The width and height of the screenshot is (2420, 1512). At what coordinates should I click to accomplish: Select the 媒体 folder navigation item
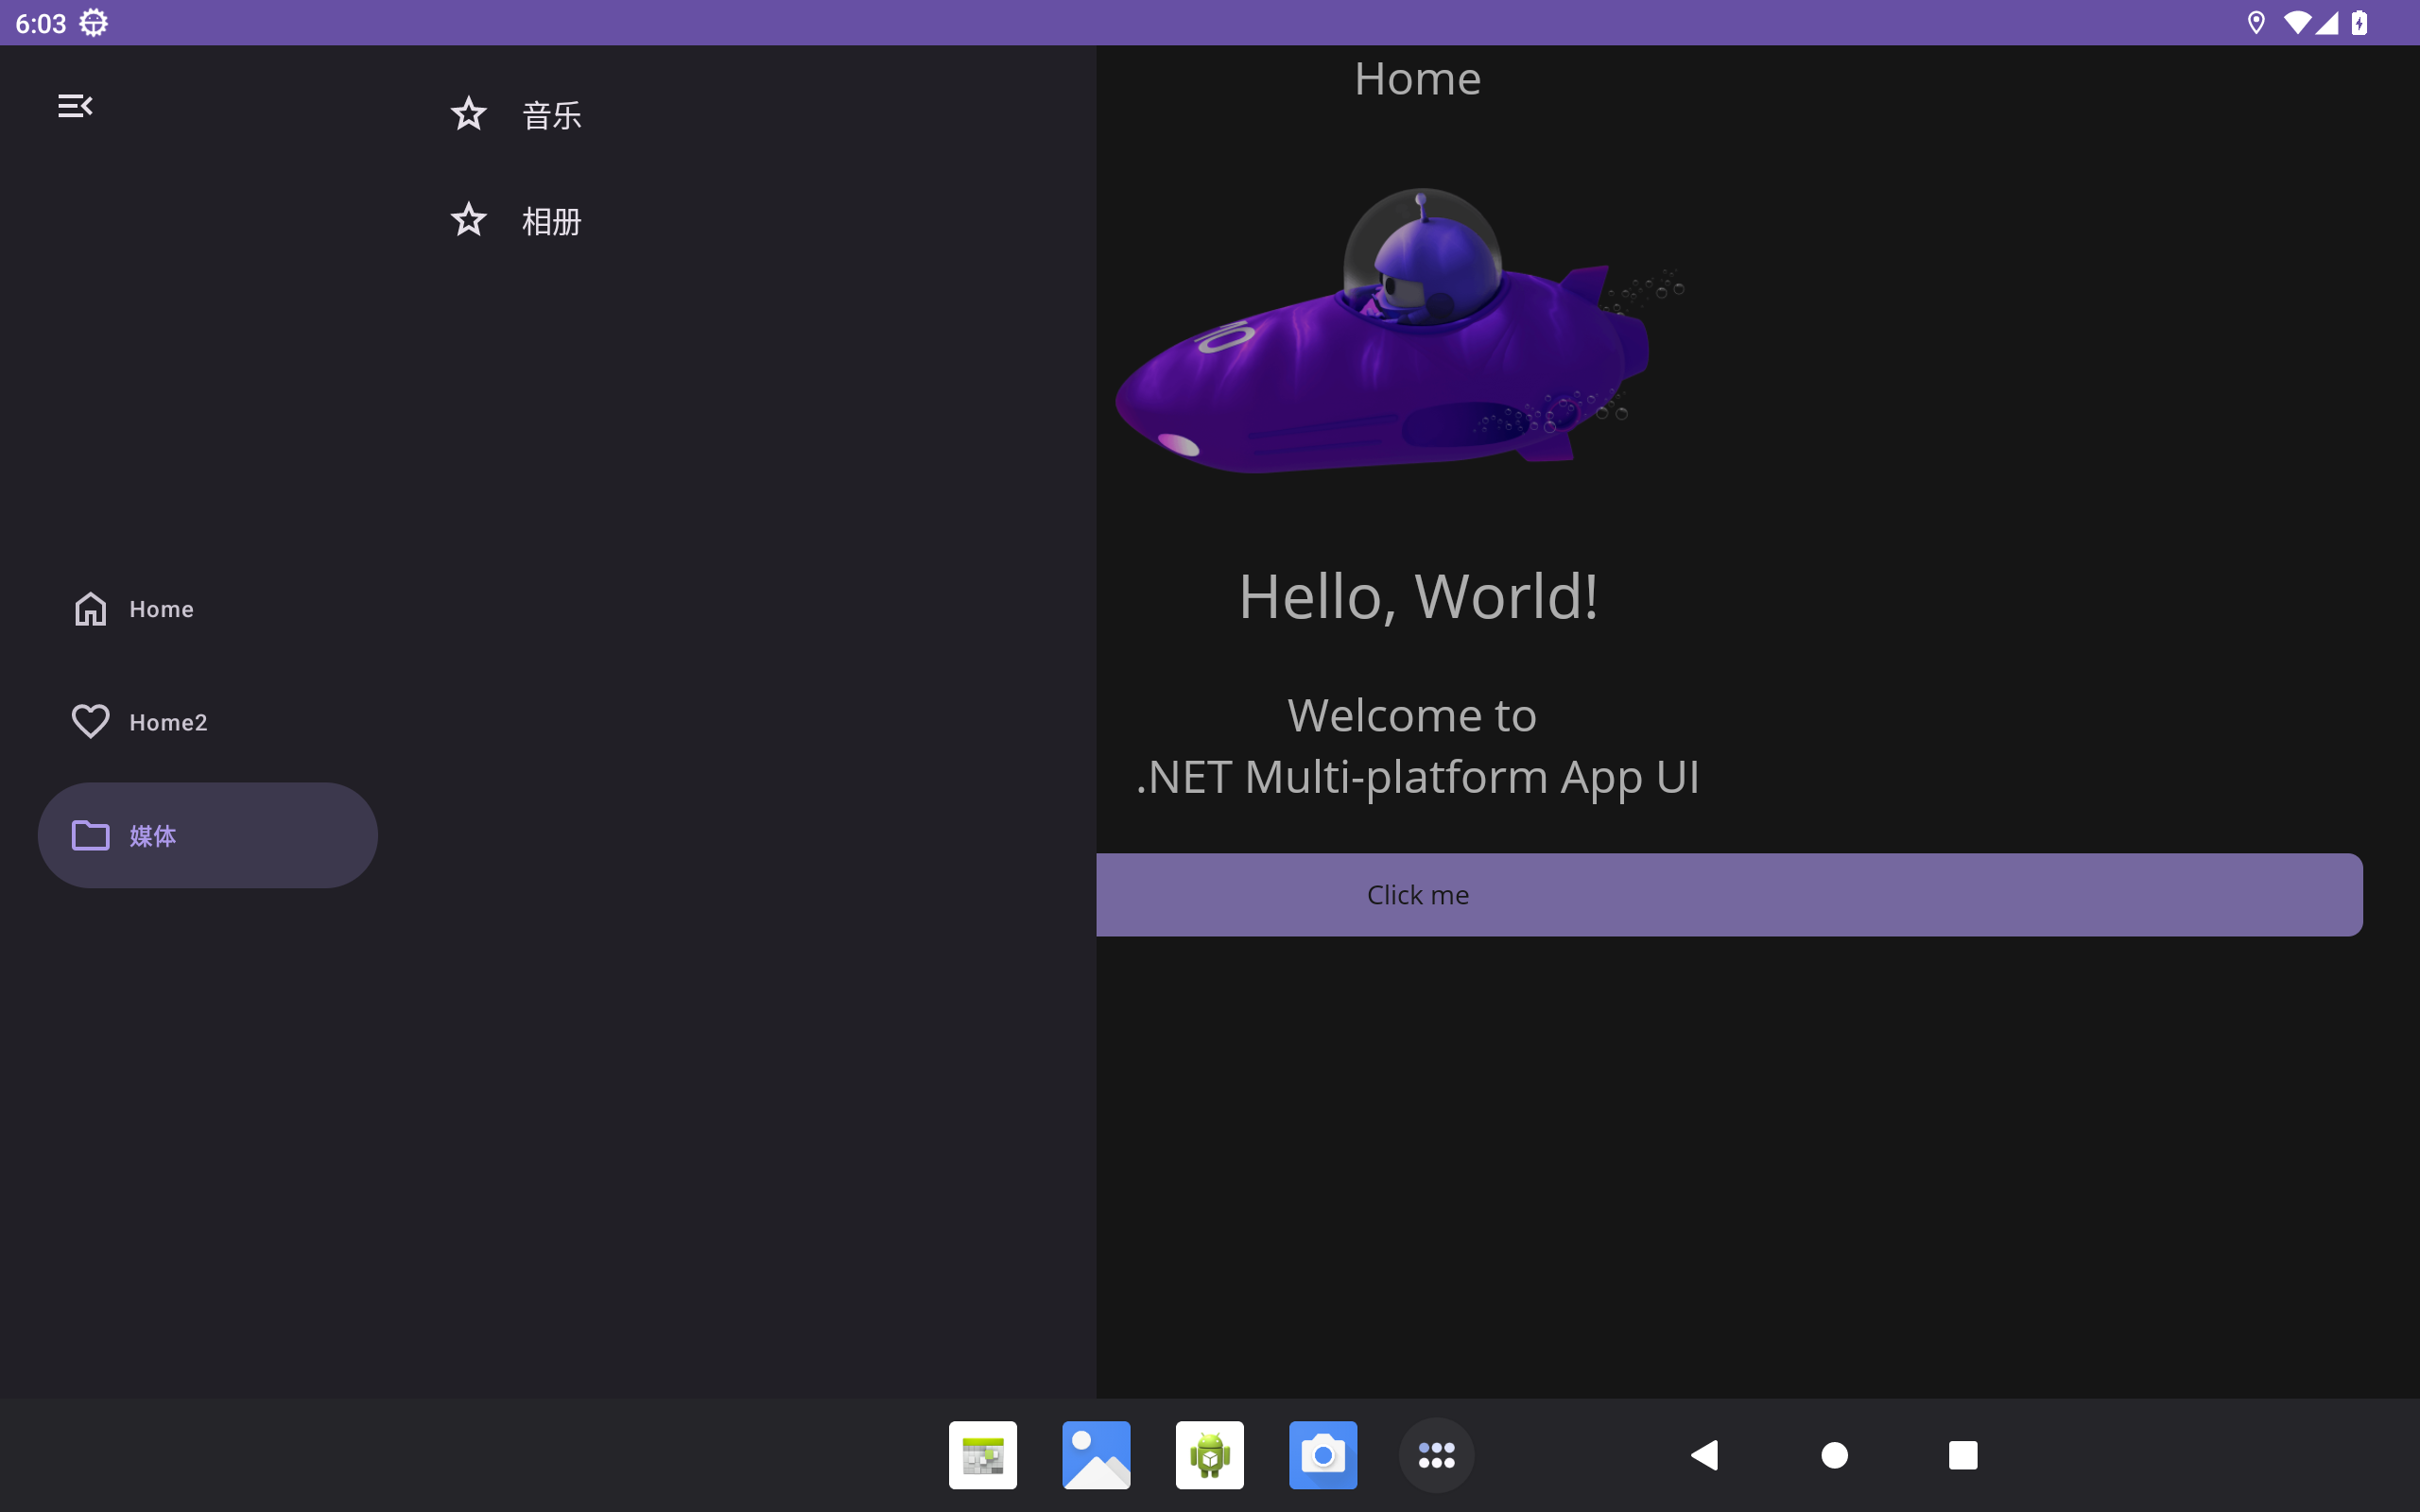pyautogui.click(x=208, y=835)
